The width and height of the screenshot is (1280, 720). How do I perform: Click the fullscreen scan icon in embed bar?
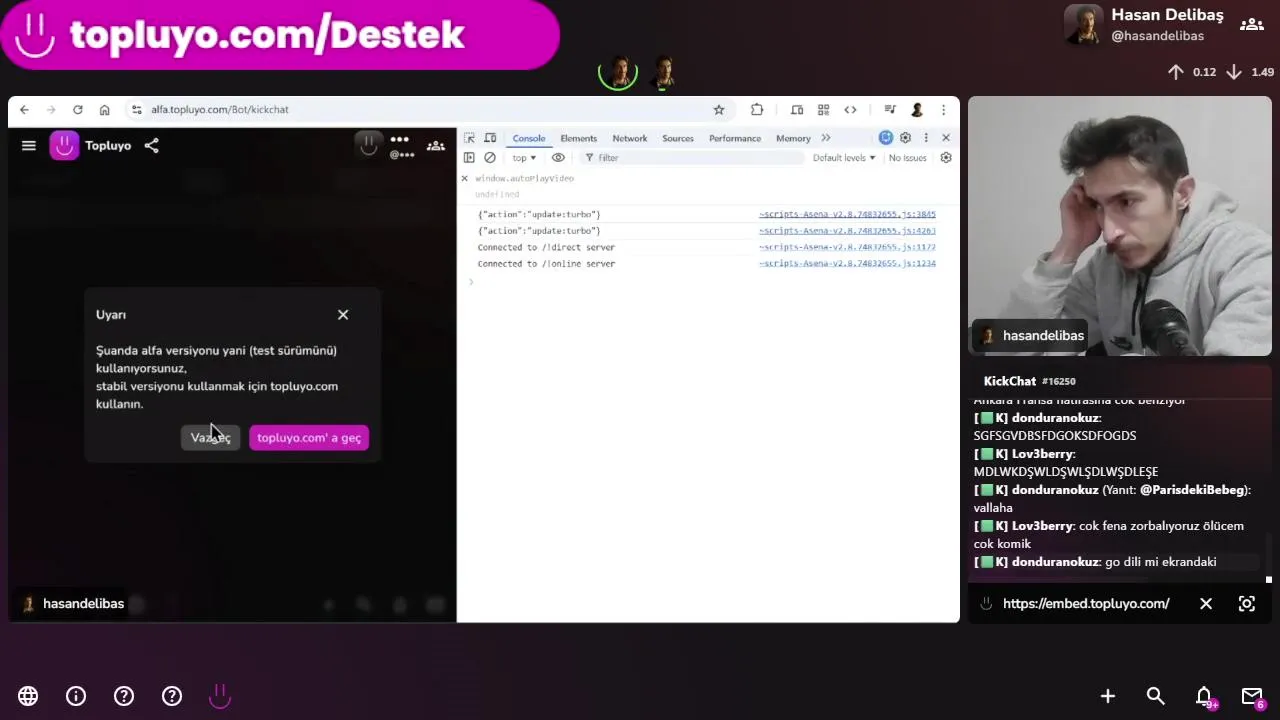[x=1247, y=604]
